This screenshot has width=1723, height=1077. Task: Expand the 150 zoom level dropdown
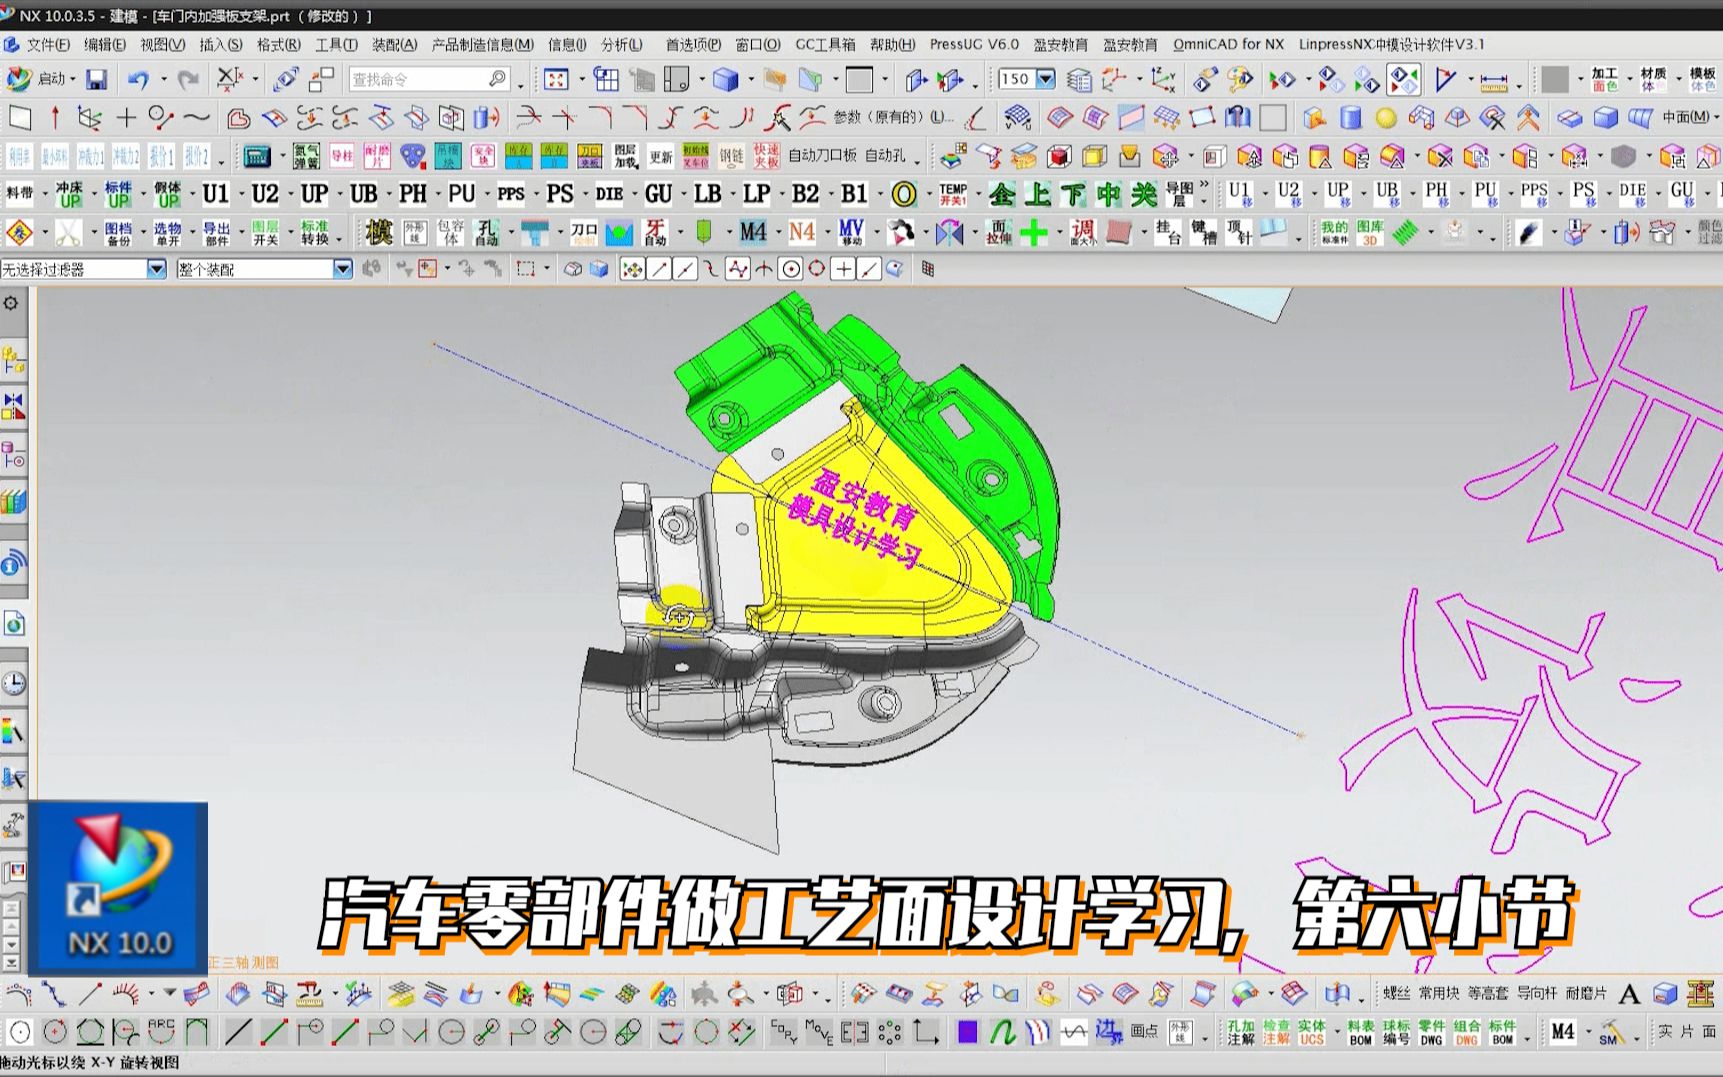[1043, 78]
